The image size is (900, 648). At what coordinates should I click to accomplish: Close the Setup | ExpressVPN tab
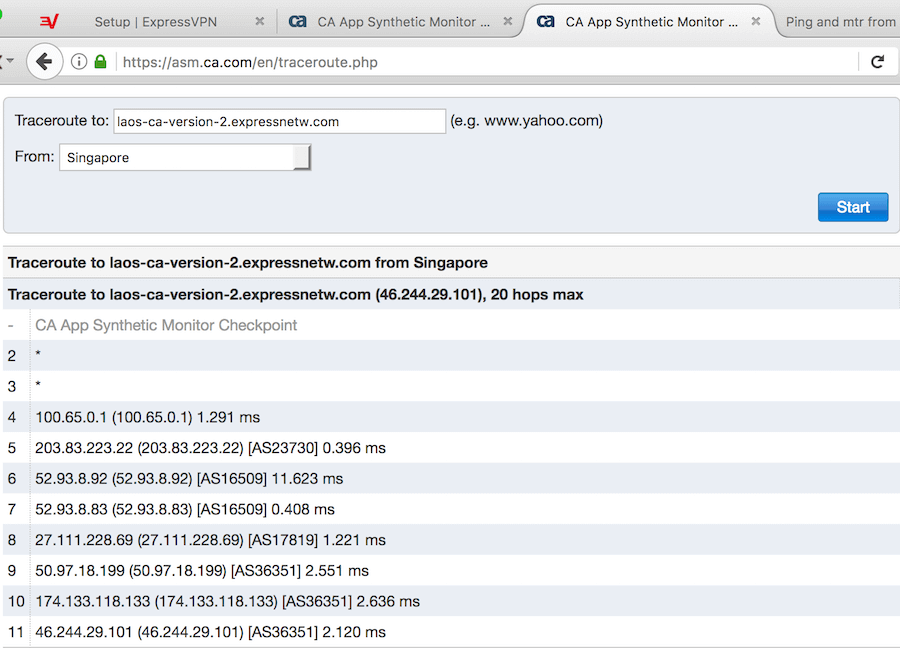tap(259, 21)
